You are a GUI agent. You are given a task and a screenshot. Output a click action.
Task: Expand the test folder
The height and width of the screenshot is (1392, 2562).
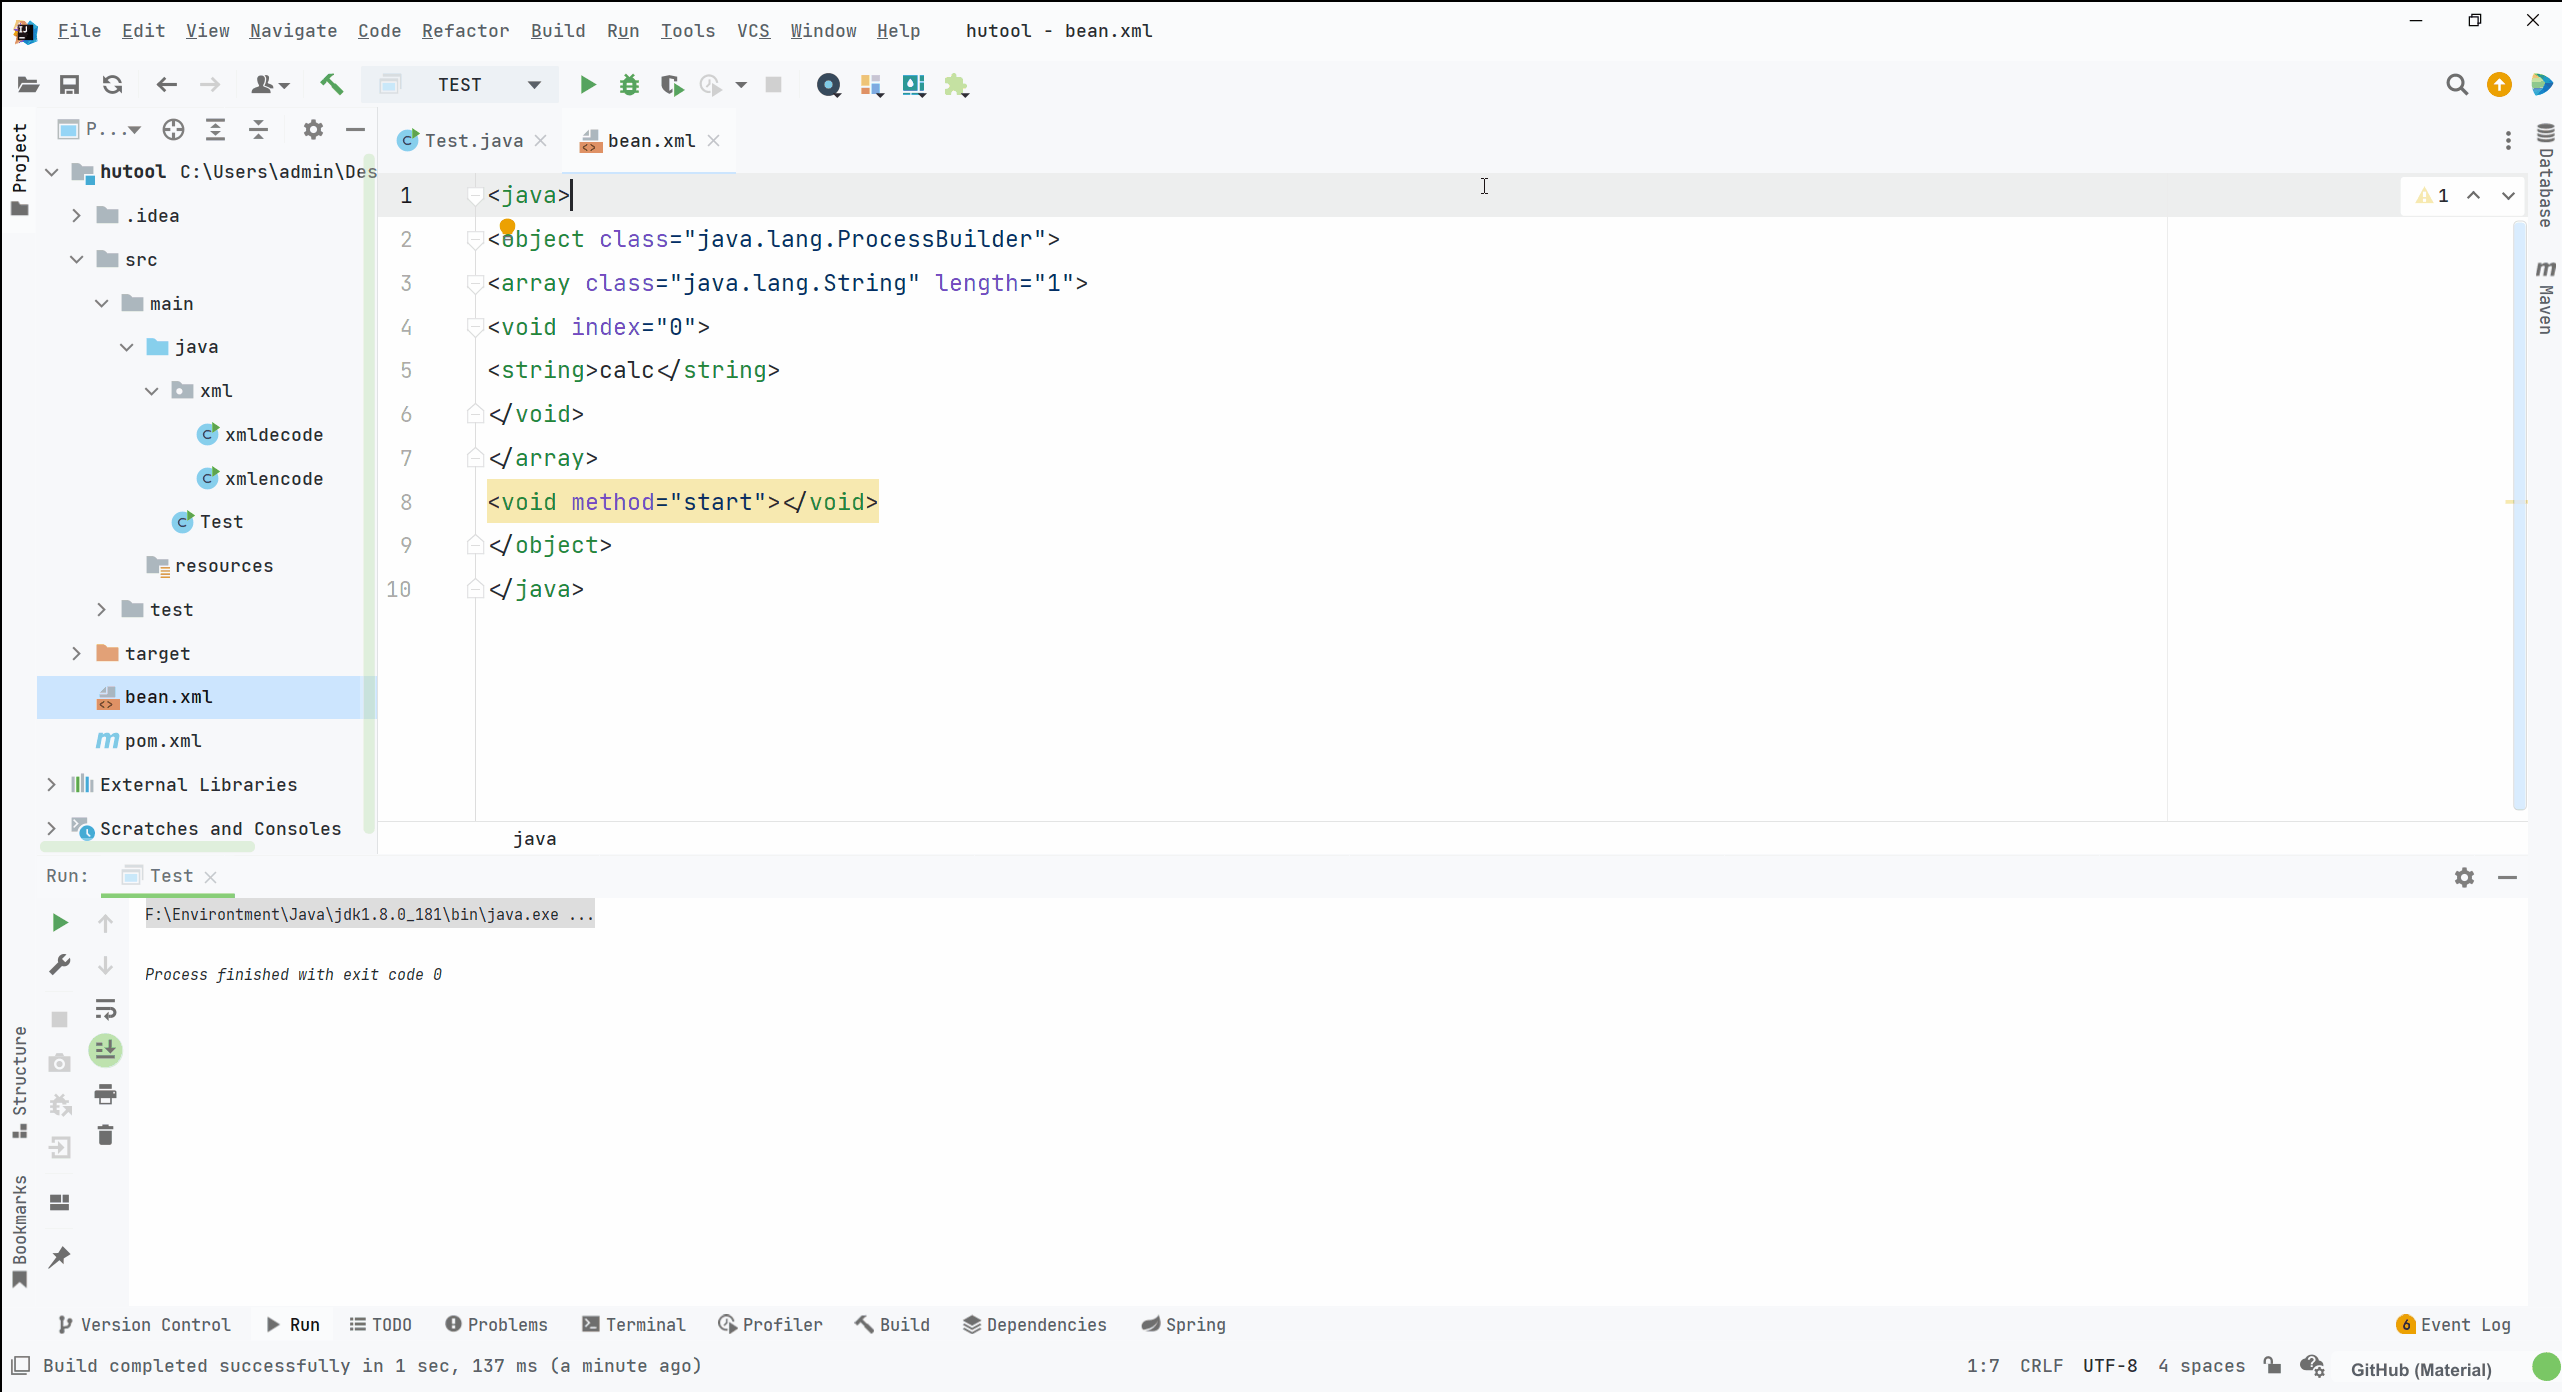(101, 609)
